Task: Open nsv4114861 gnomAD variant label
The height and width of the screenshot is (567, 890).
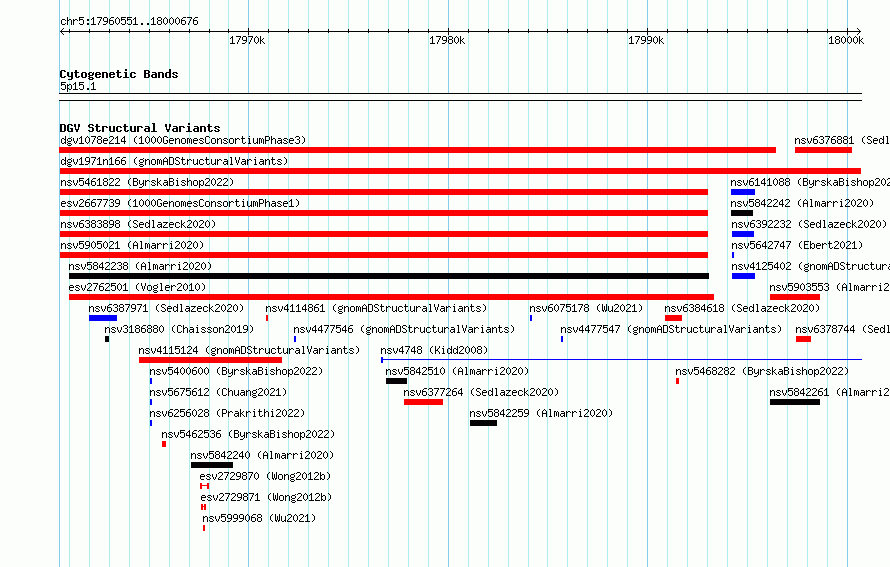Action: (376, 308)
